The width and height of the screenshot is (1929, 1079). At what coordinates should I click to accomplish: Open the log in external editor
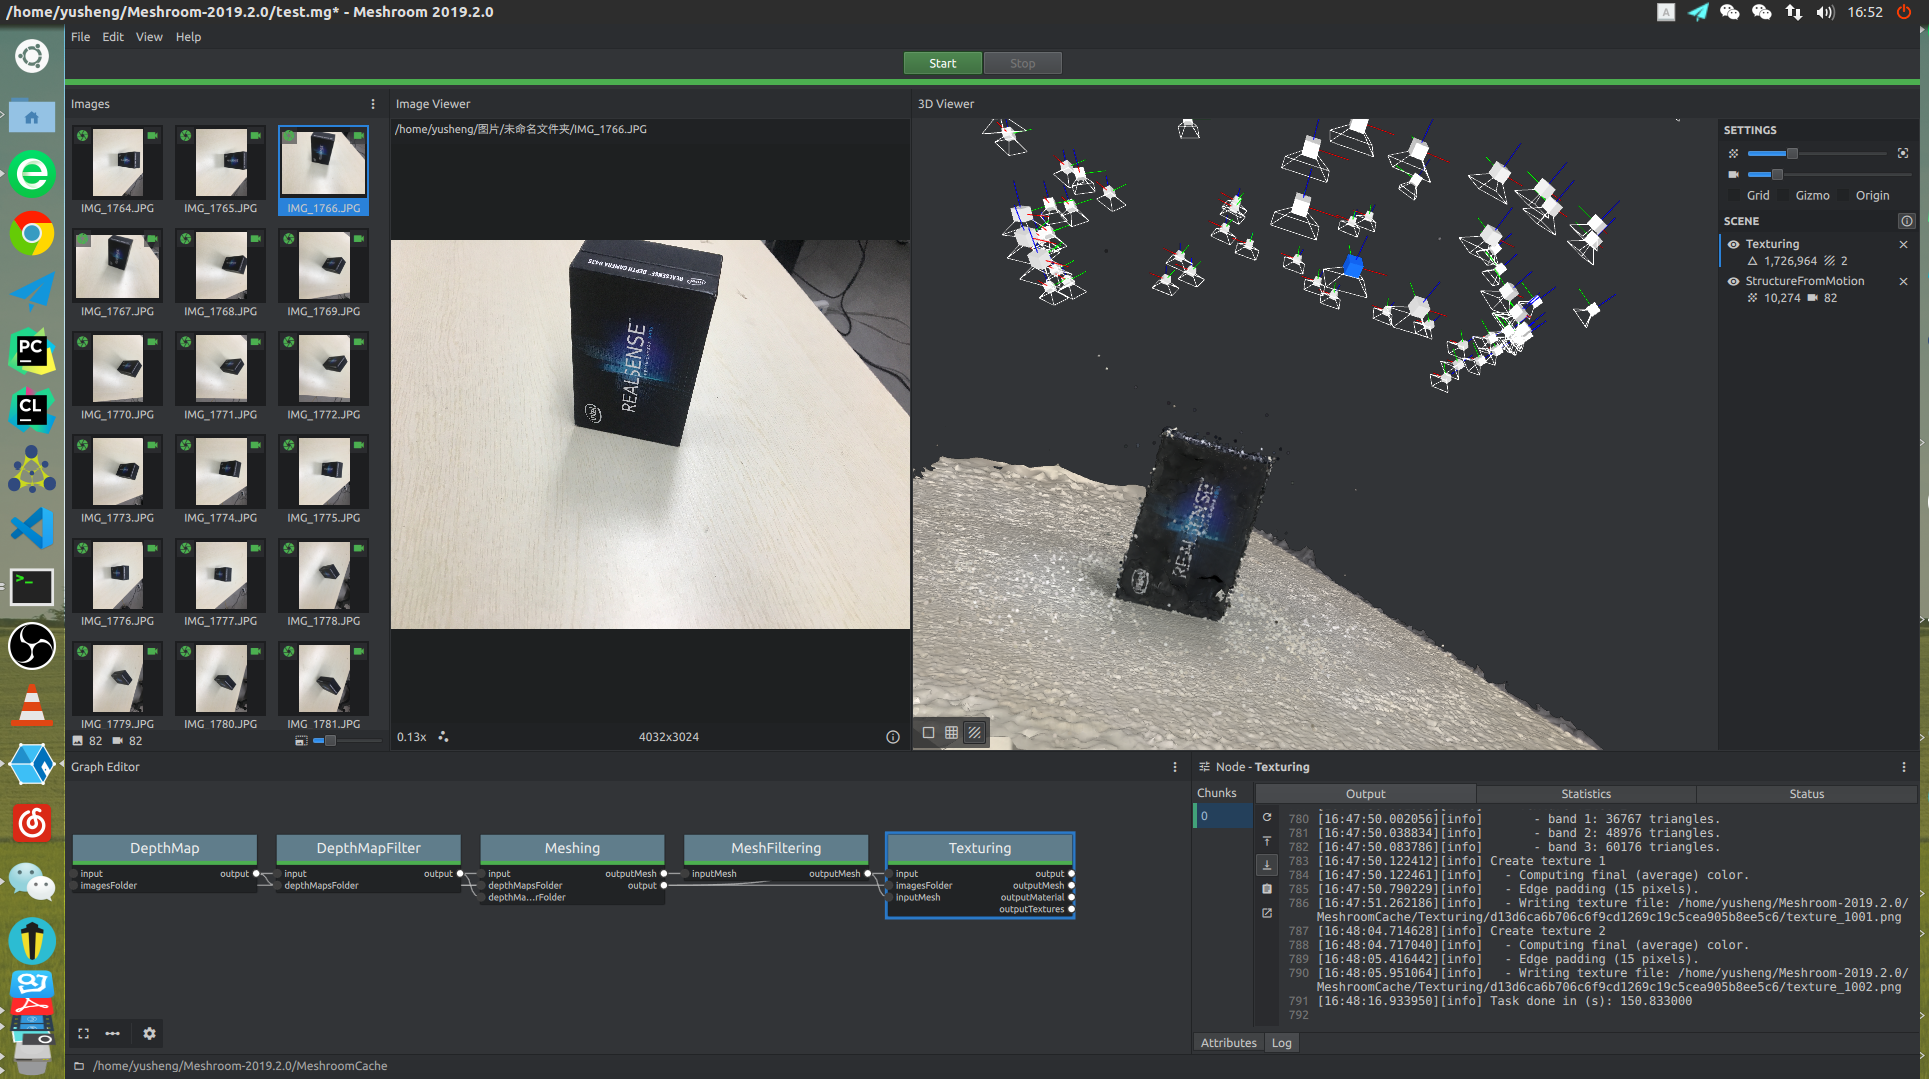pos(1267,912)
